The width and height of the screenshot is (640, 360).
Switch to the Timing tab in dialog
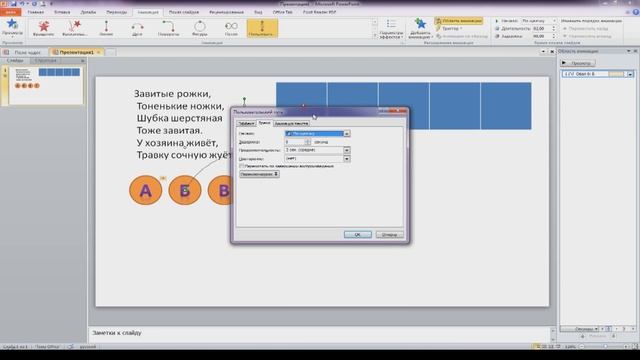point(264,123)
